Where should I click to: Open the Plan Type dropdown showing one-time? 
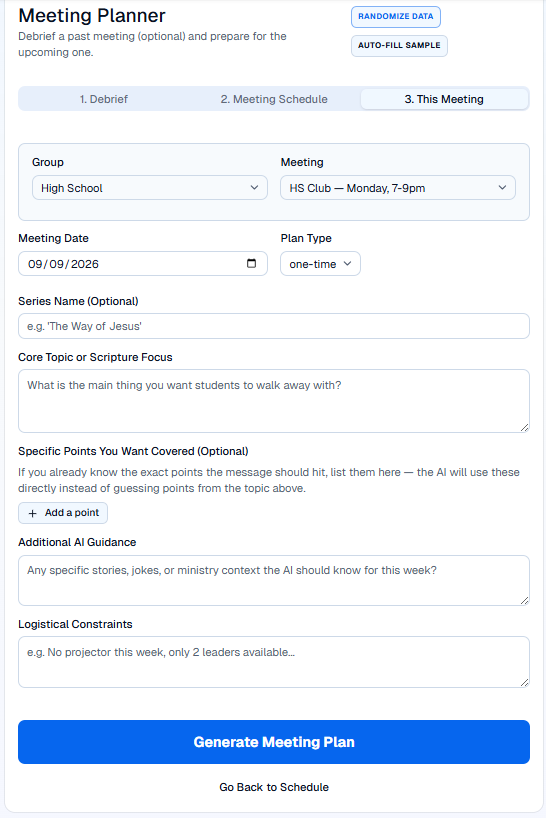point(320,264)
